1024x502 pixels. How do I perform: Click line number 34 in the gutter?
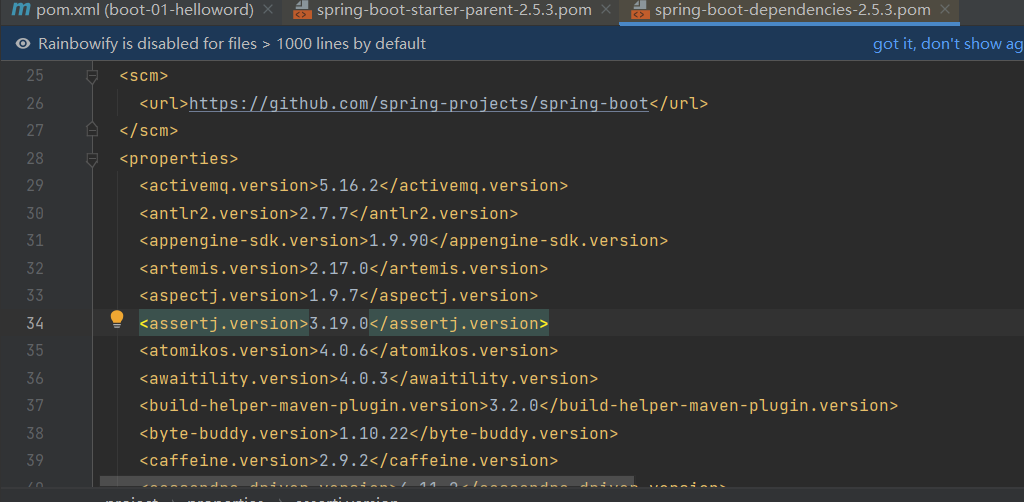(x=35, y=323)
